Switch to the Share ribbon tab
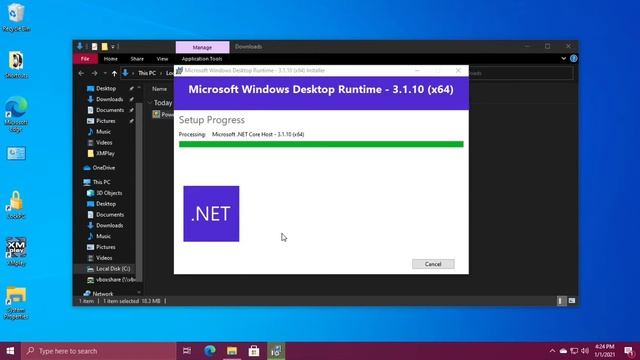640x360 pixels. (x=137, y=59)
